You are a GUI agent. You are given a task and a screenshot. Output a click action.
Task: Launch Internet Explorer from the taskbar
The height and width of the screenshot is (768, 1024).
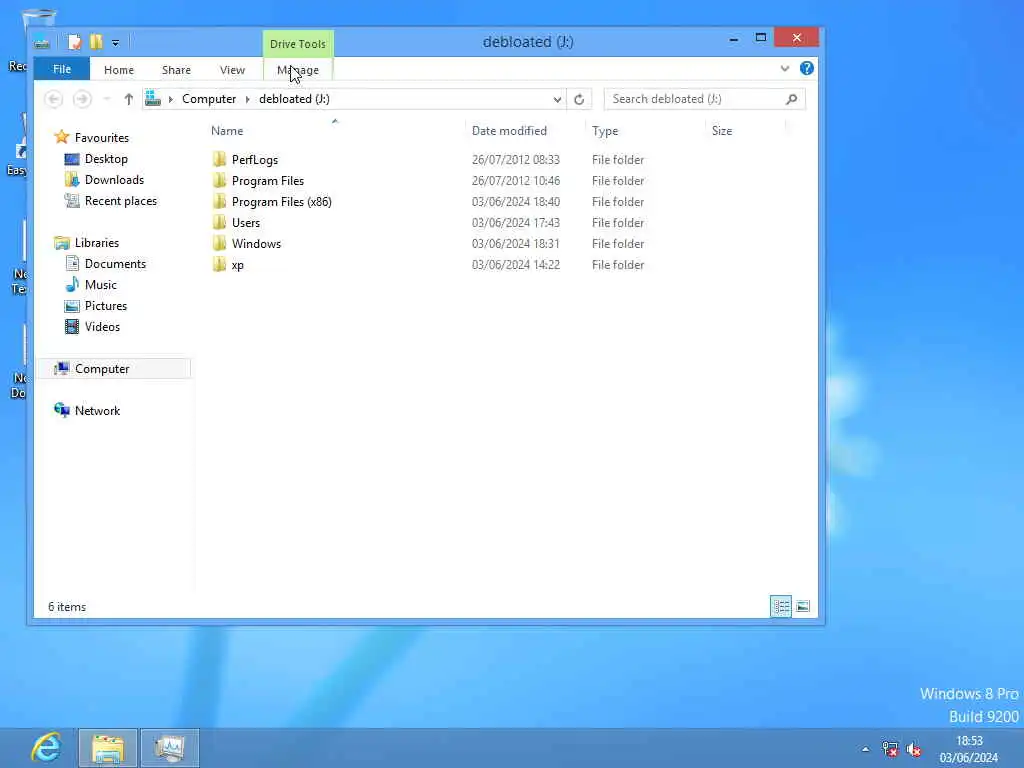pos(46,748)
